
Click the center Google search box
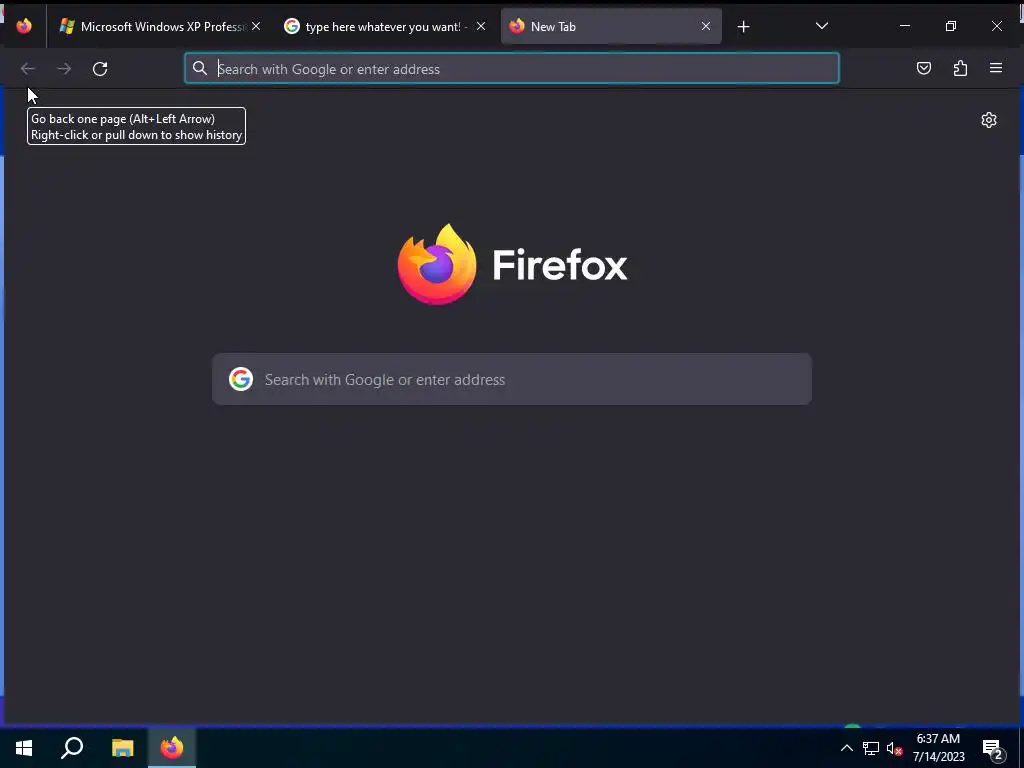point(512,379)
